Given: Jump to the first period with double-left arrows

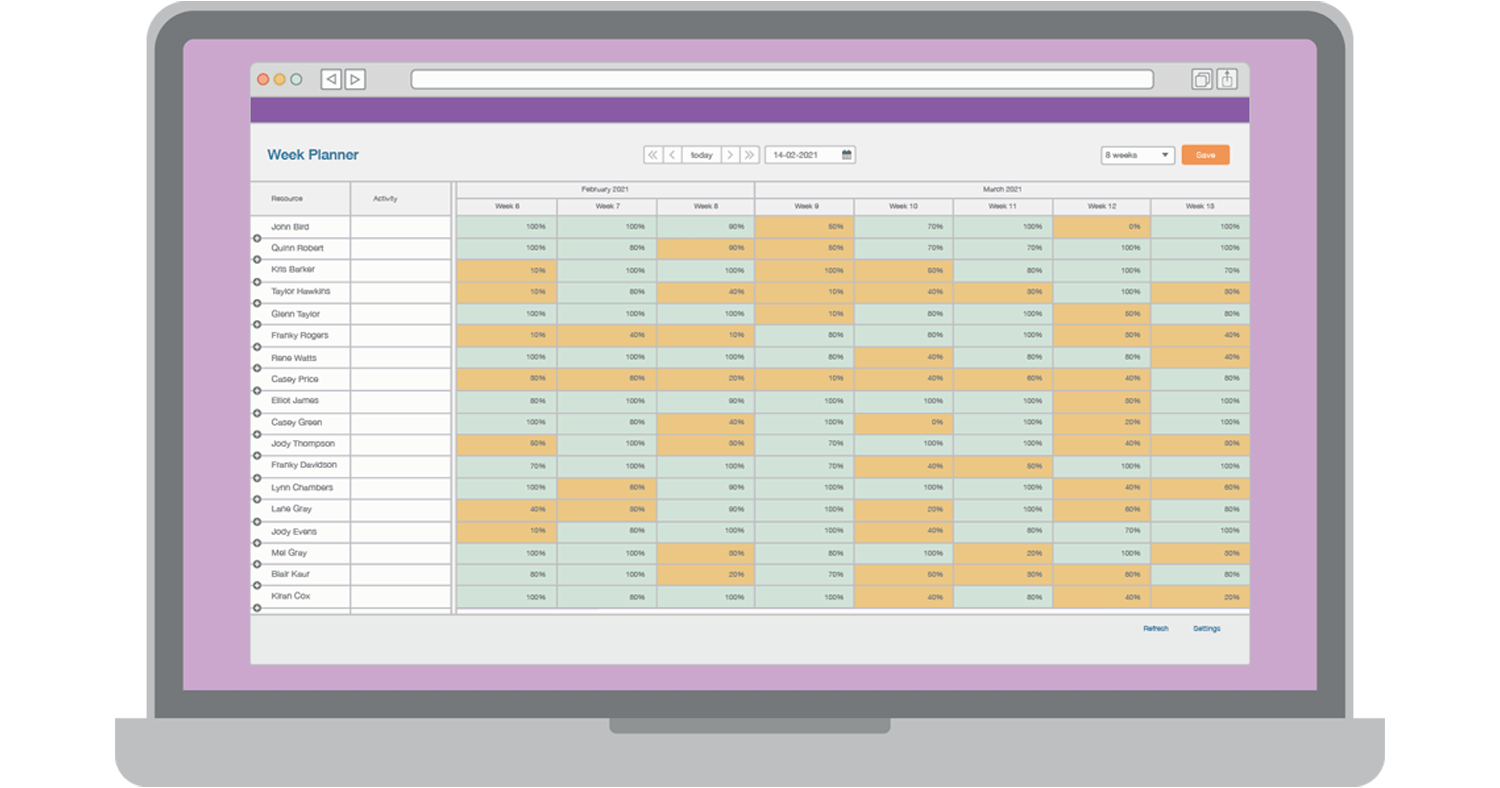Looking at the screenshot, I should (x=654, y=155).
